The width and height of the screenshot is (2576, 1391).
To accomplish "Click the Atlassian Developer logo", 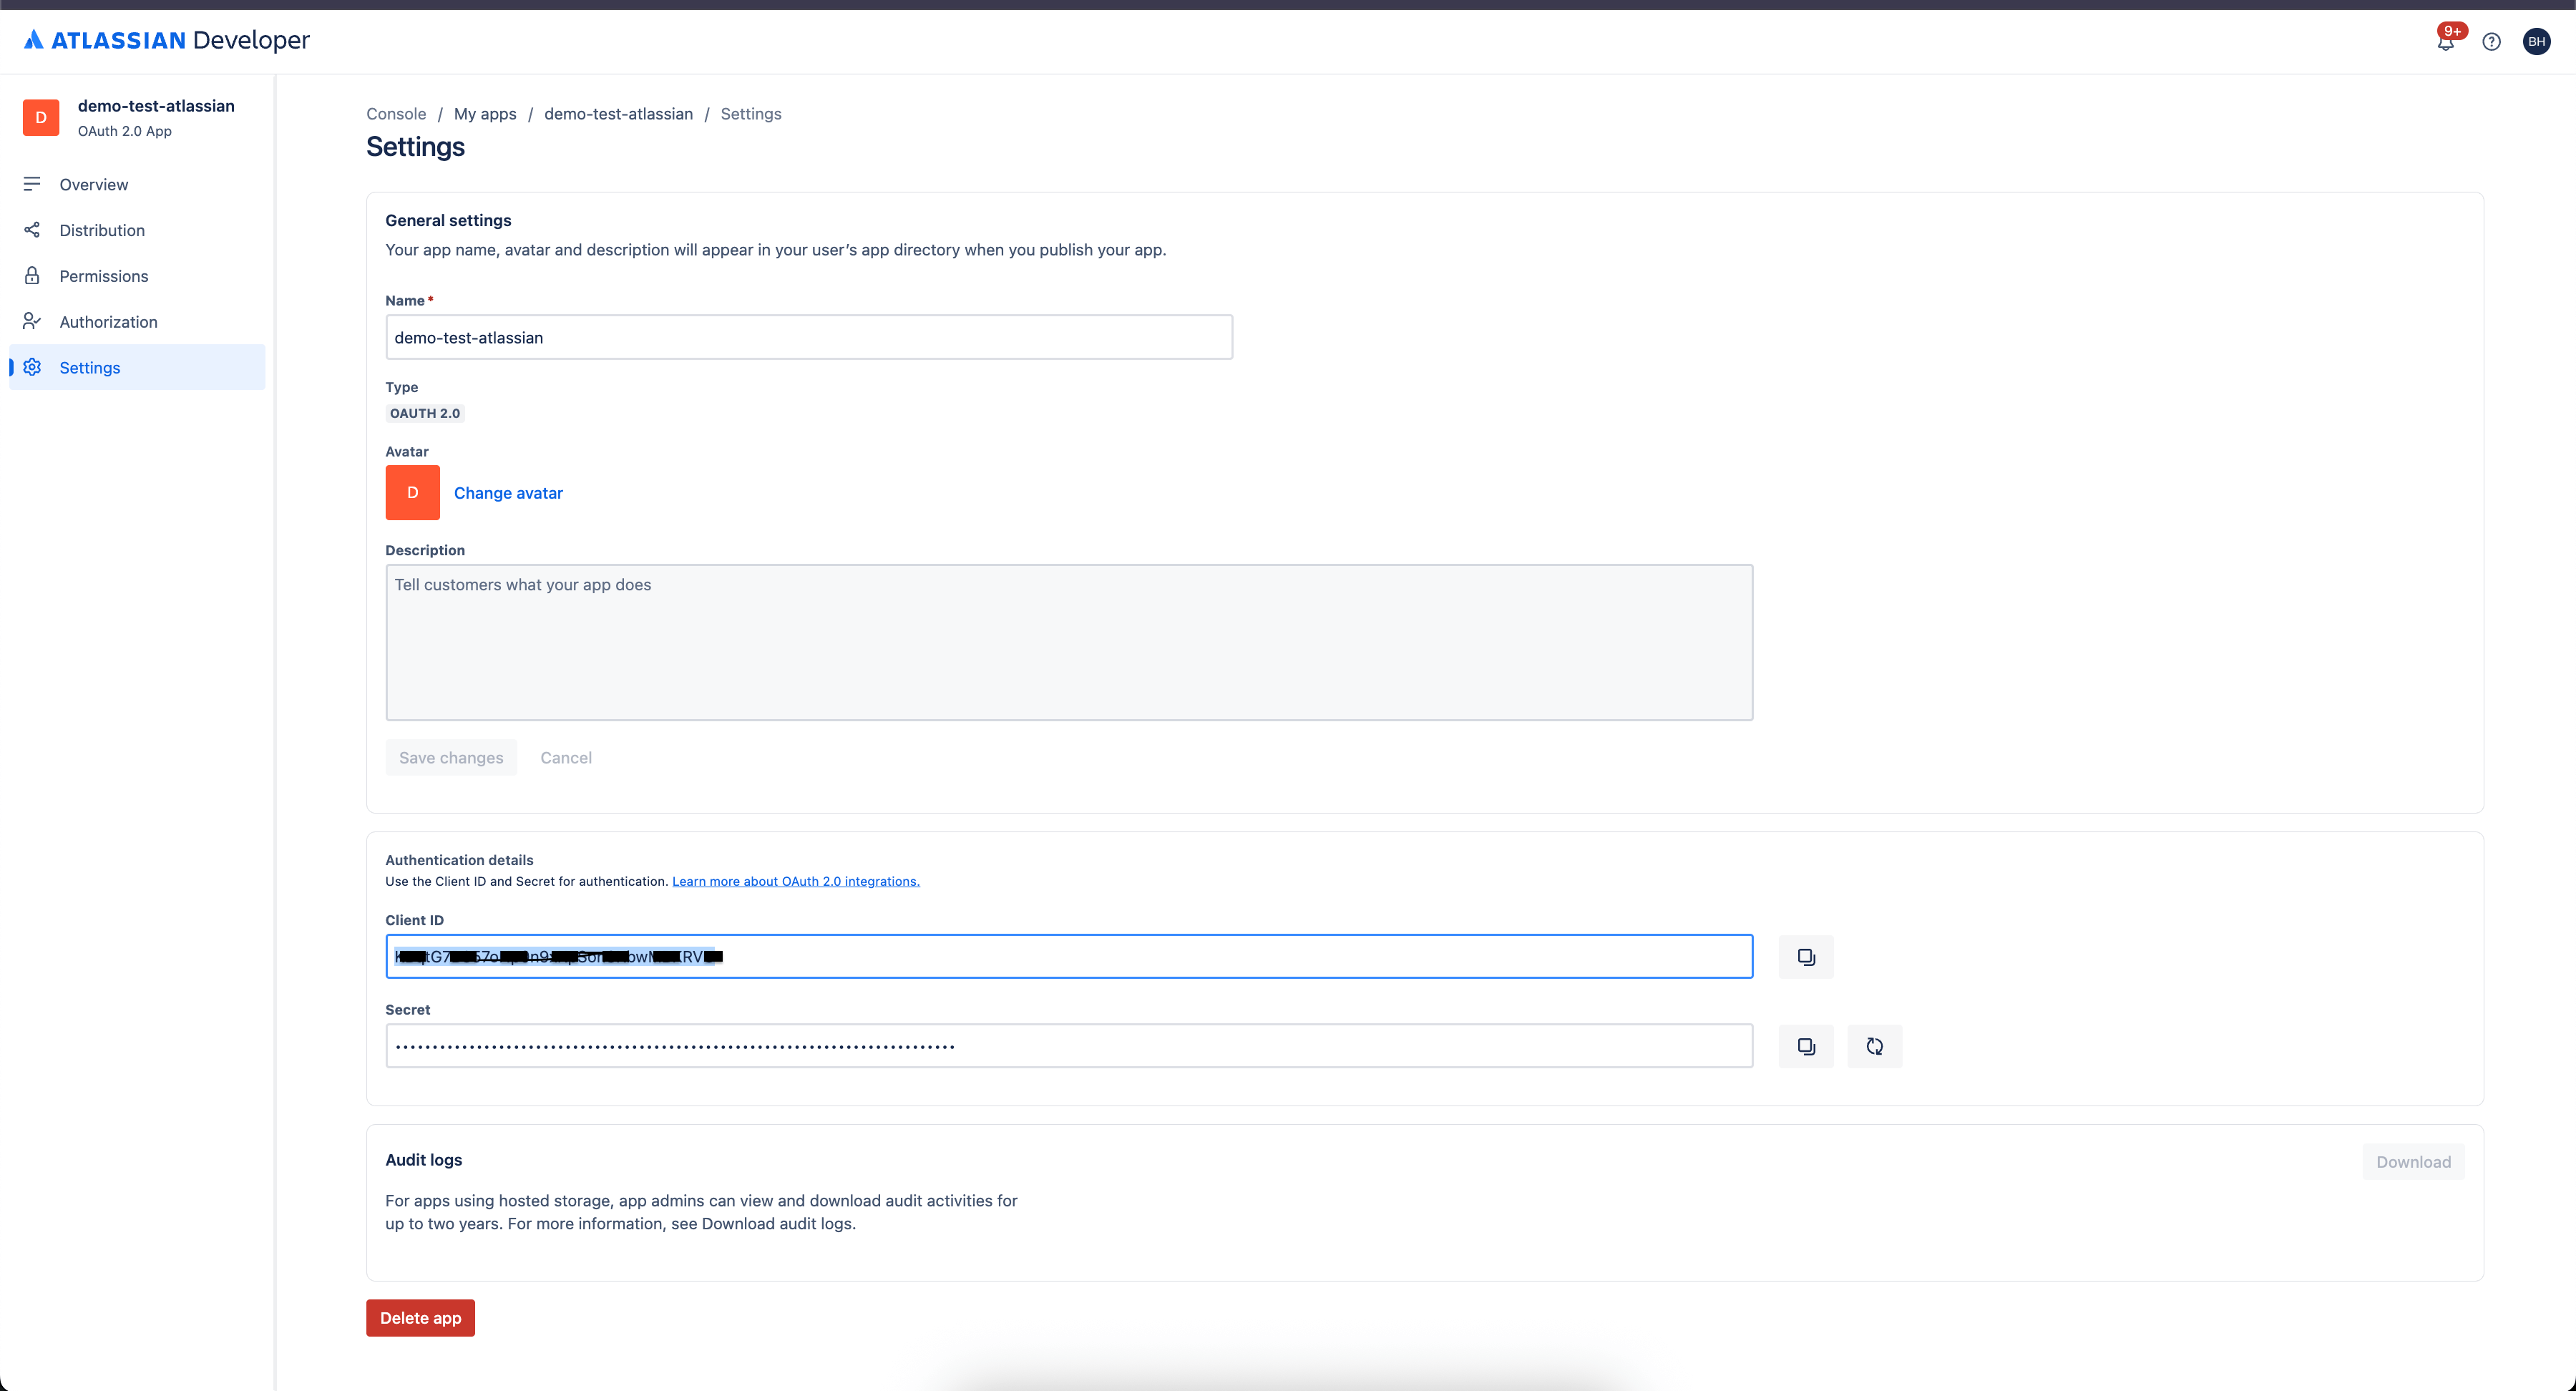I will pyautogui.click(x=167, y=40).
